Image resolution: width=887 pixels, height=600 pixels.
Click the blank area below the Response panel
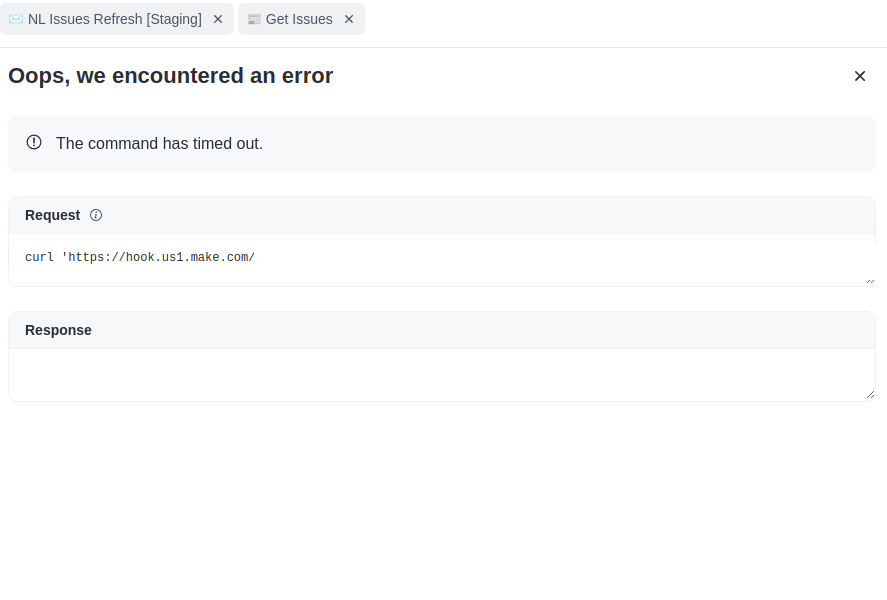coord(440,500)
